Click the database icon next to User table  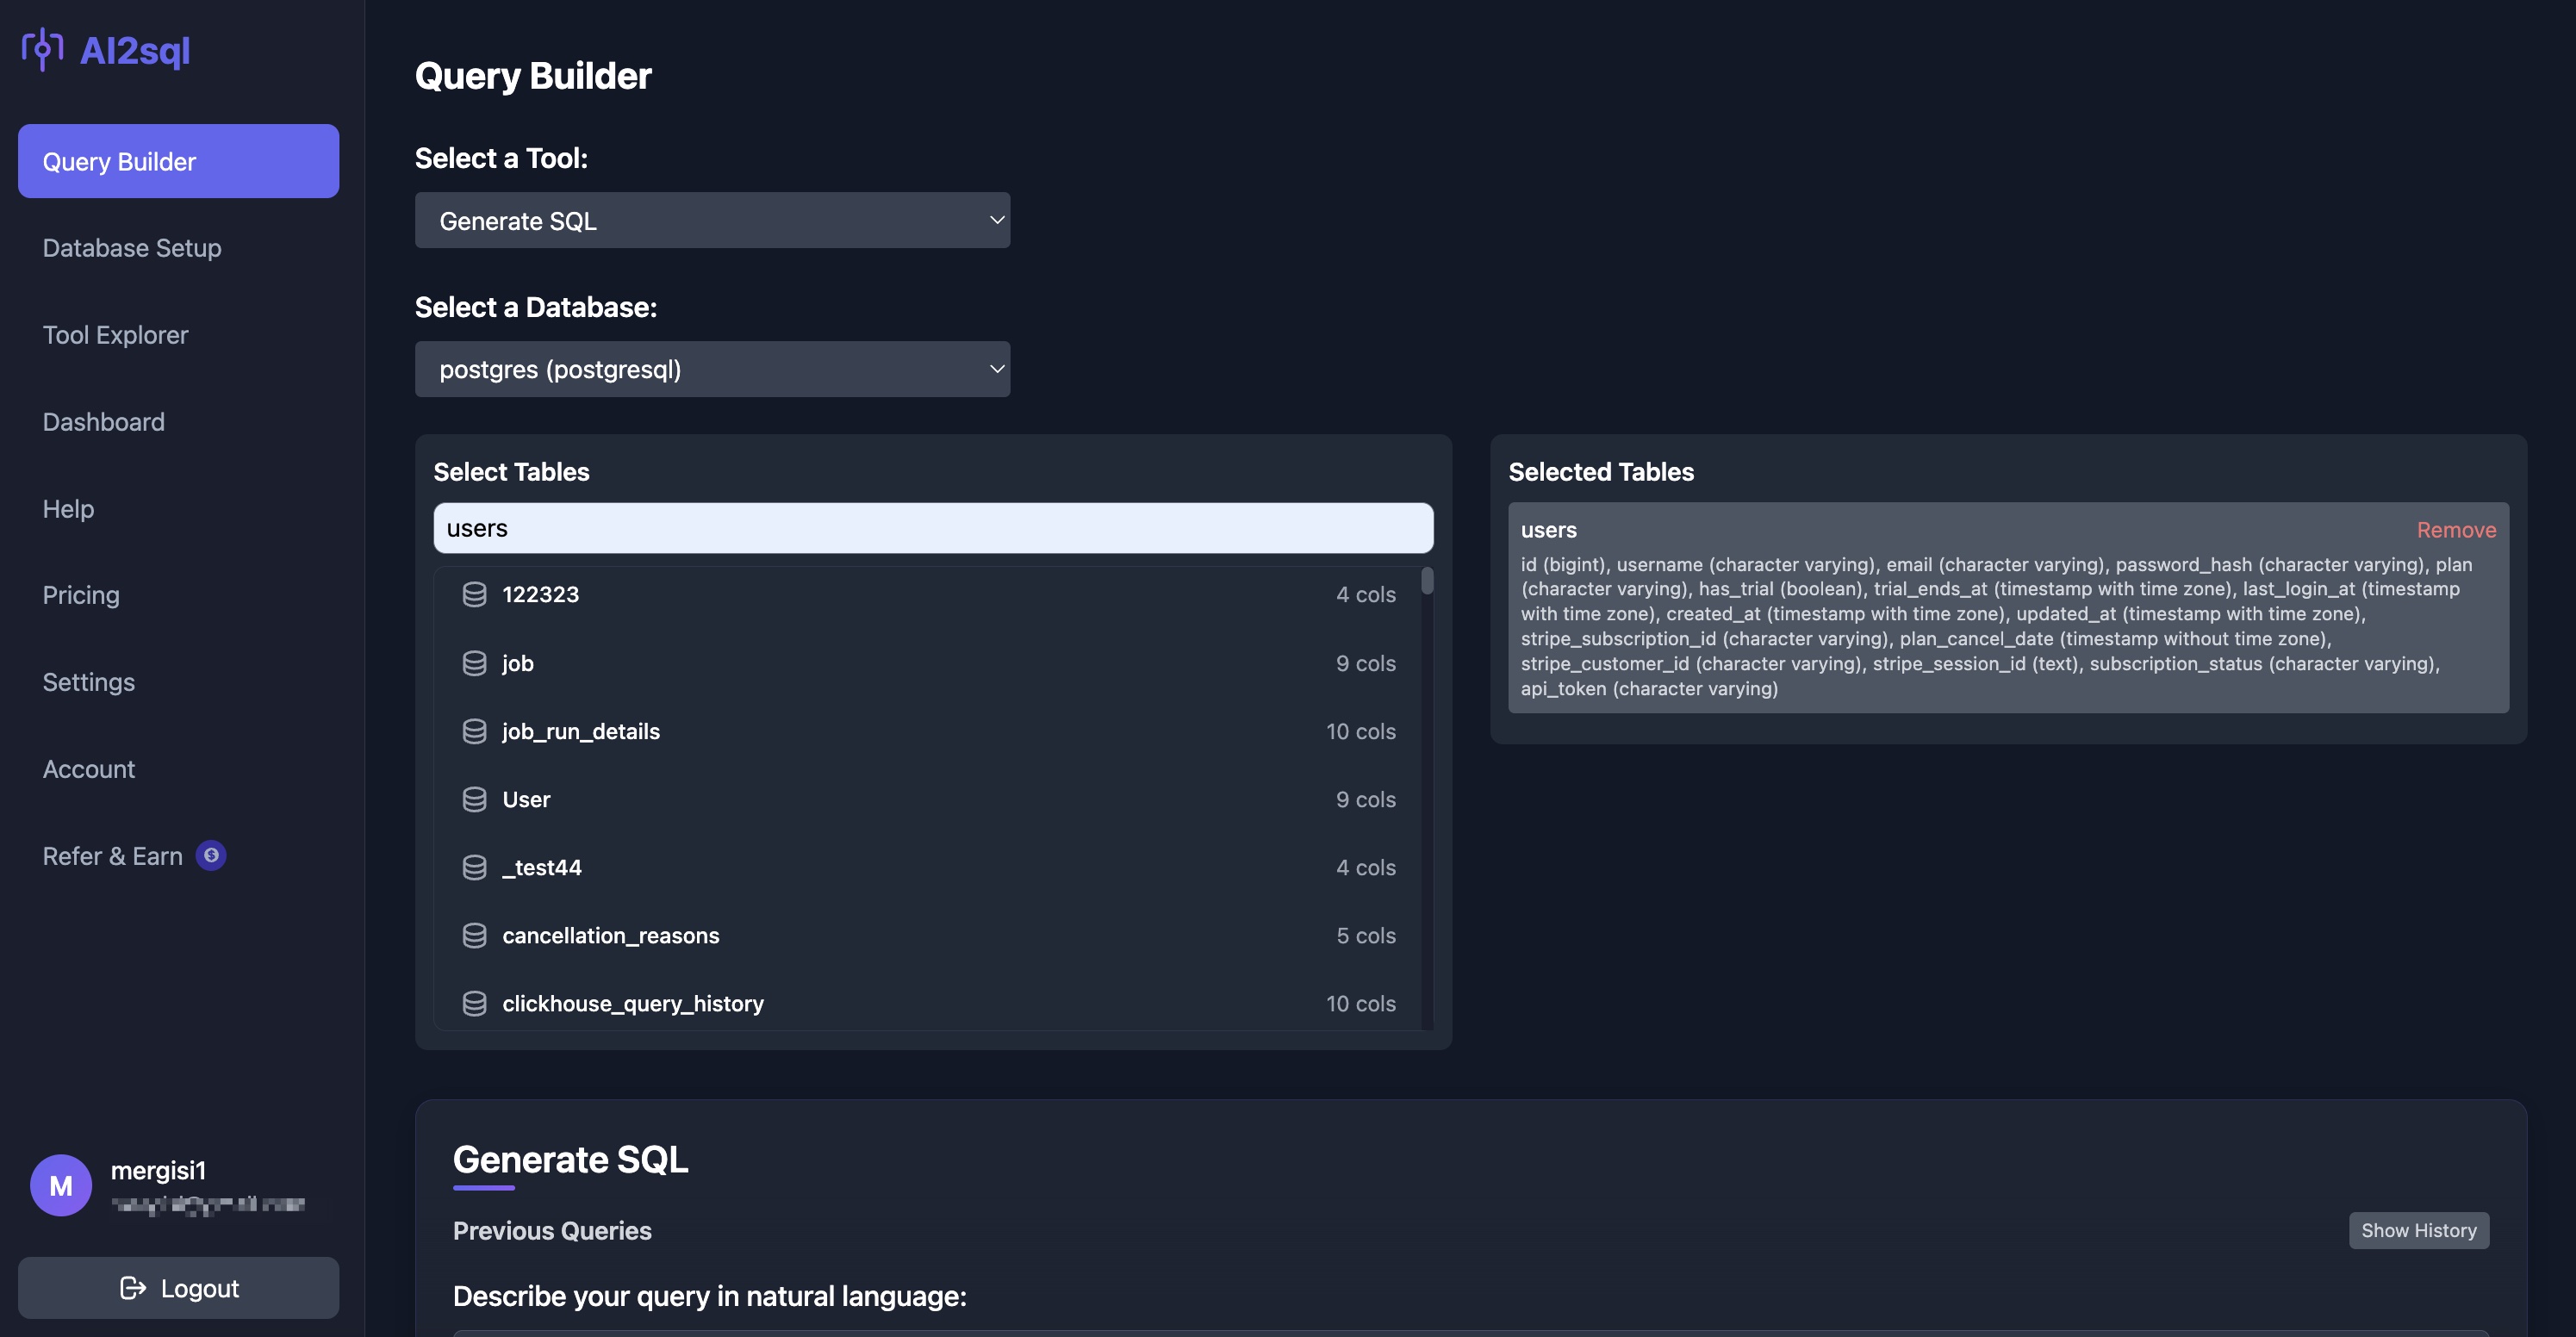(474, 799)
